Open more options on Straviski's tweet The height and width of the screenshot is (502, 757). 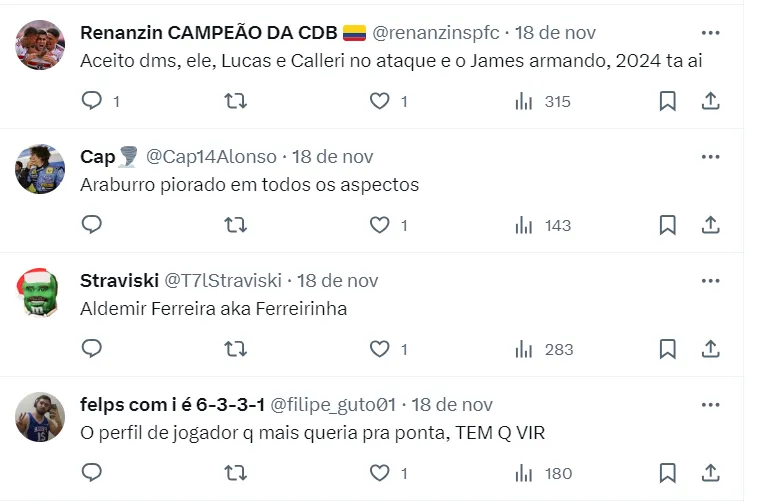(710, 281)
